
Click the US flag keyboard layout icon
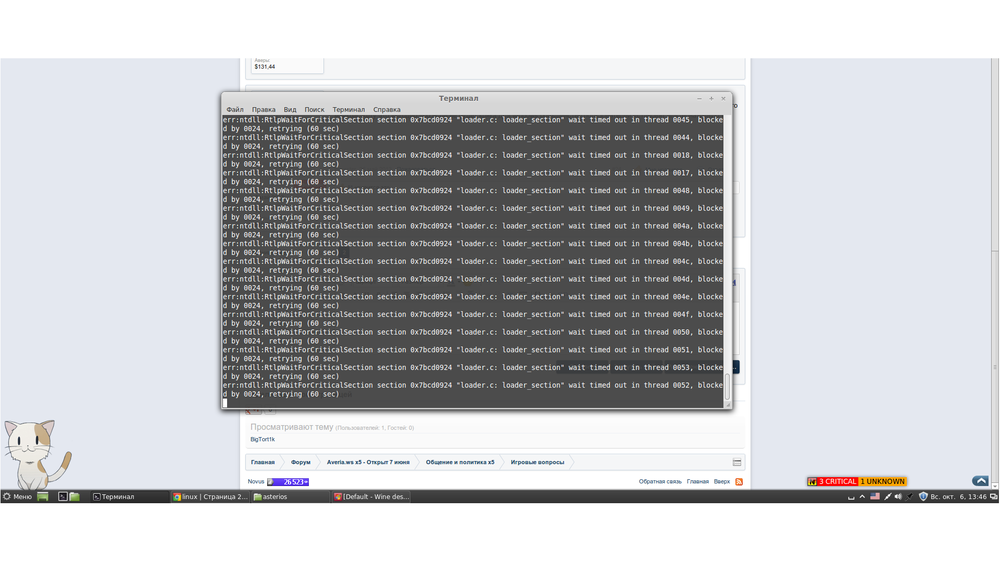click(874, 497)
